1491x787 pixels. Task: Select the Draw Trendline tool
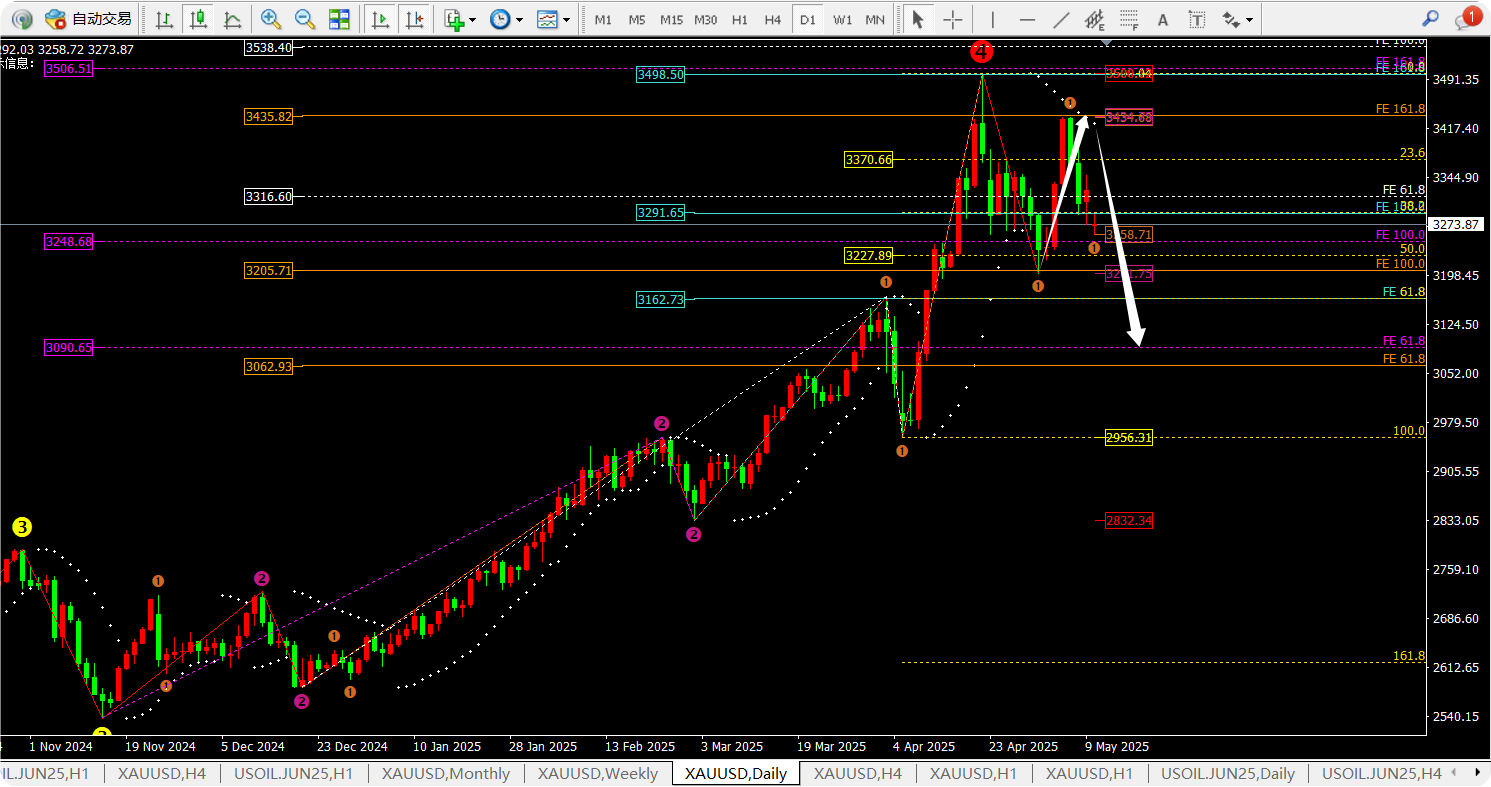pyautogui.click(x=1061, y=19)
